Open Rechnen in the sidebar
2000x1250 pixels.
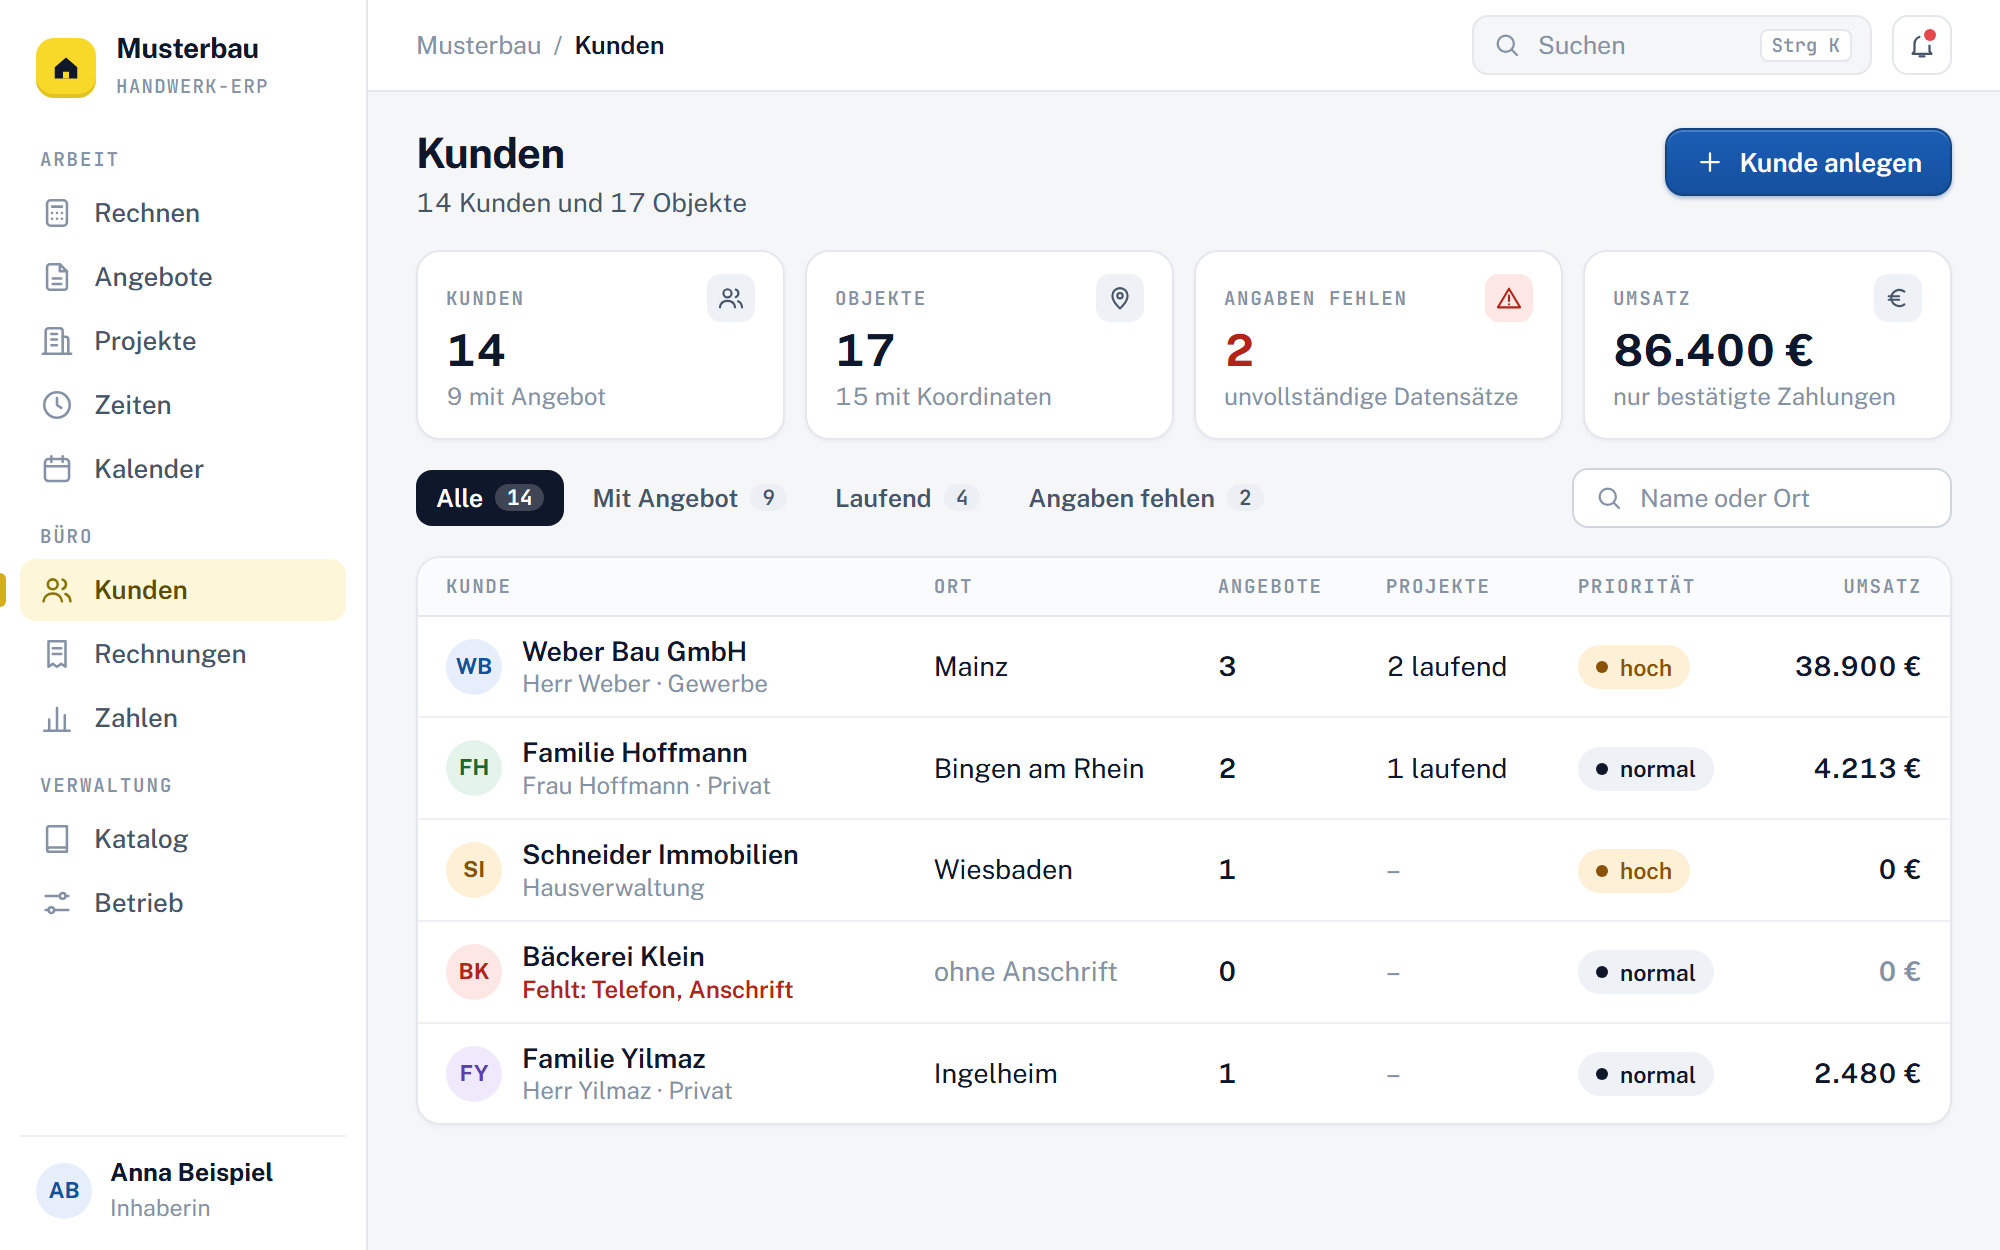pos(183,213)
